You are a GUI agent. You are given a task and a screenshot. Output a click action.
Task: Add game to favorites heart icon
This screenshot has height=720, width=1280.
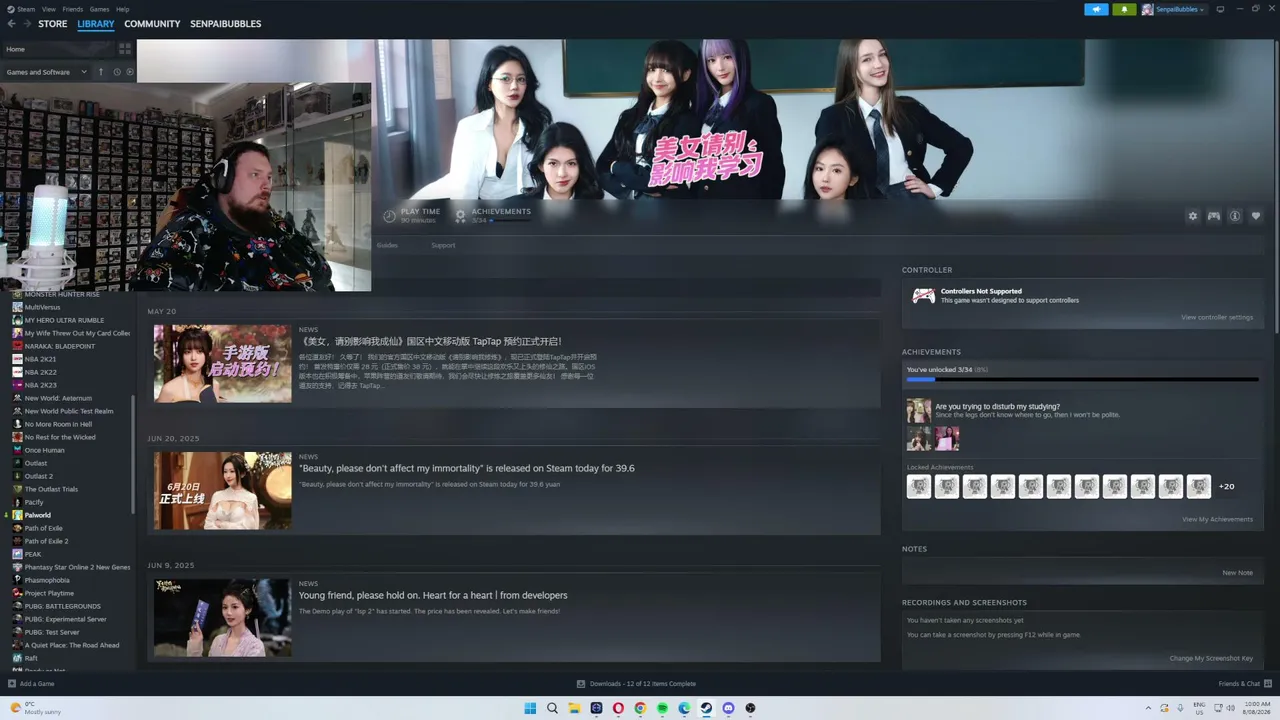[x=1256, y=216]
